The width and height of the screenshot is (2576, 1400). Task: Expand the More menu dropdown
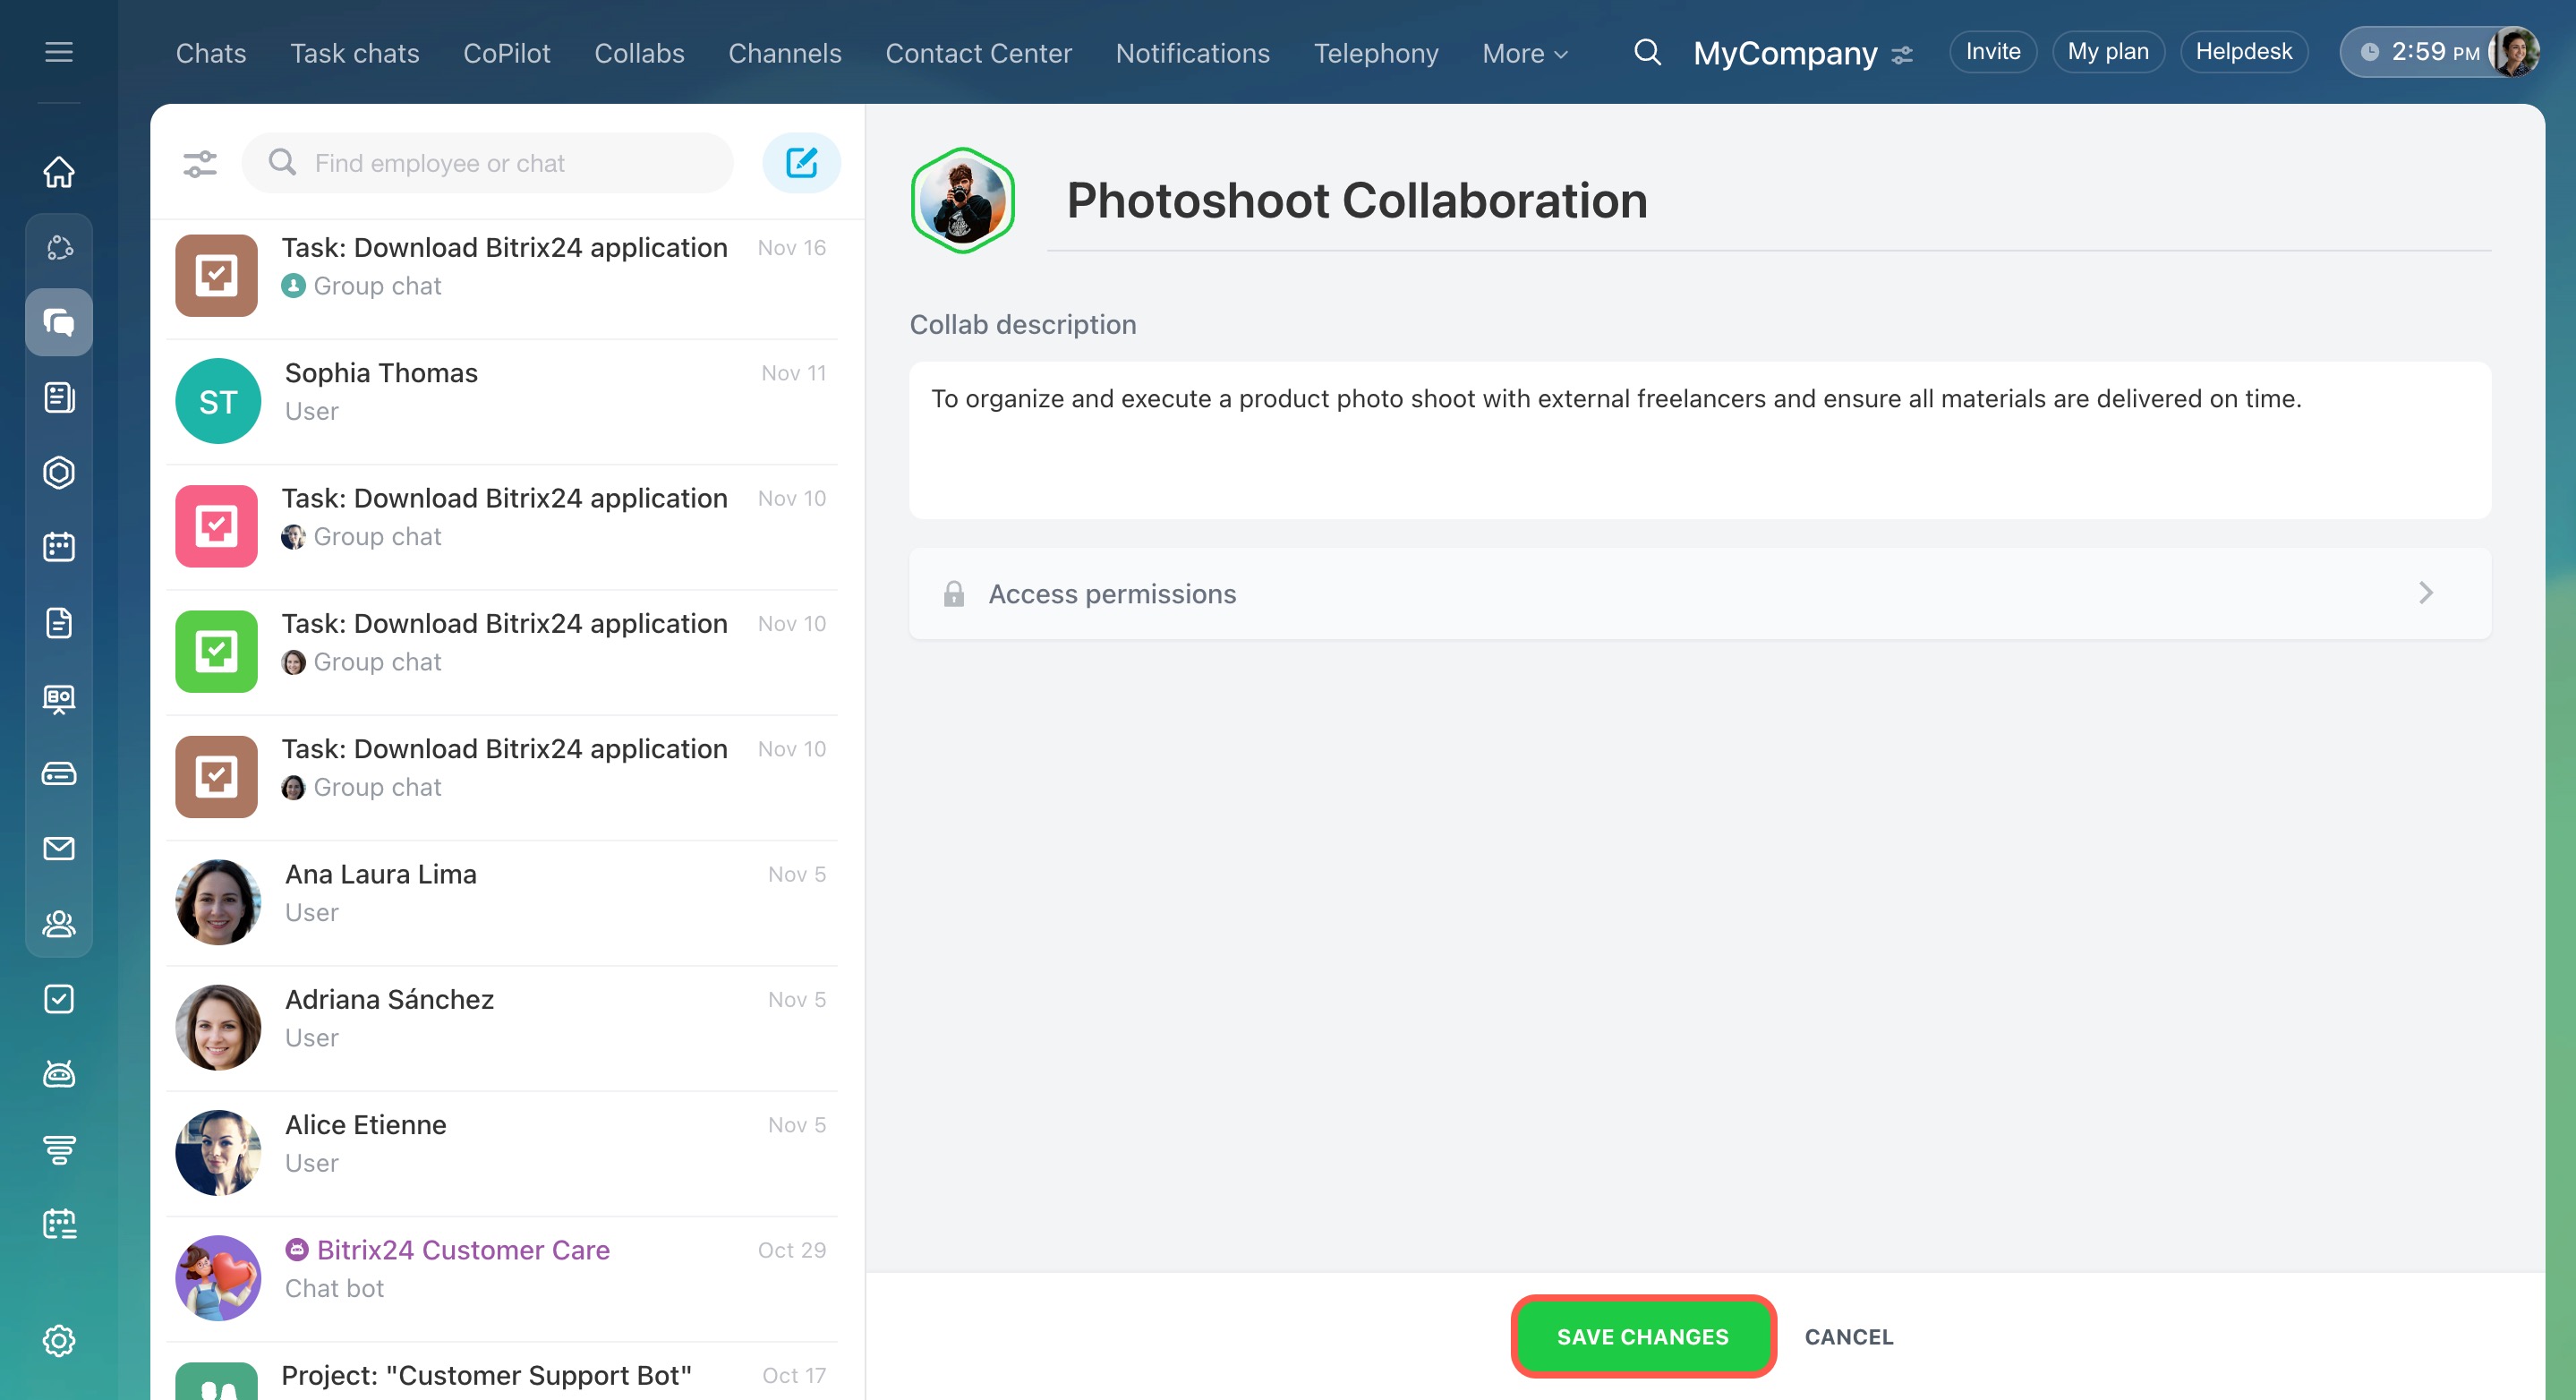(x=1524, y=53)
